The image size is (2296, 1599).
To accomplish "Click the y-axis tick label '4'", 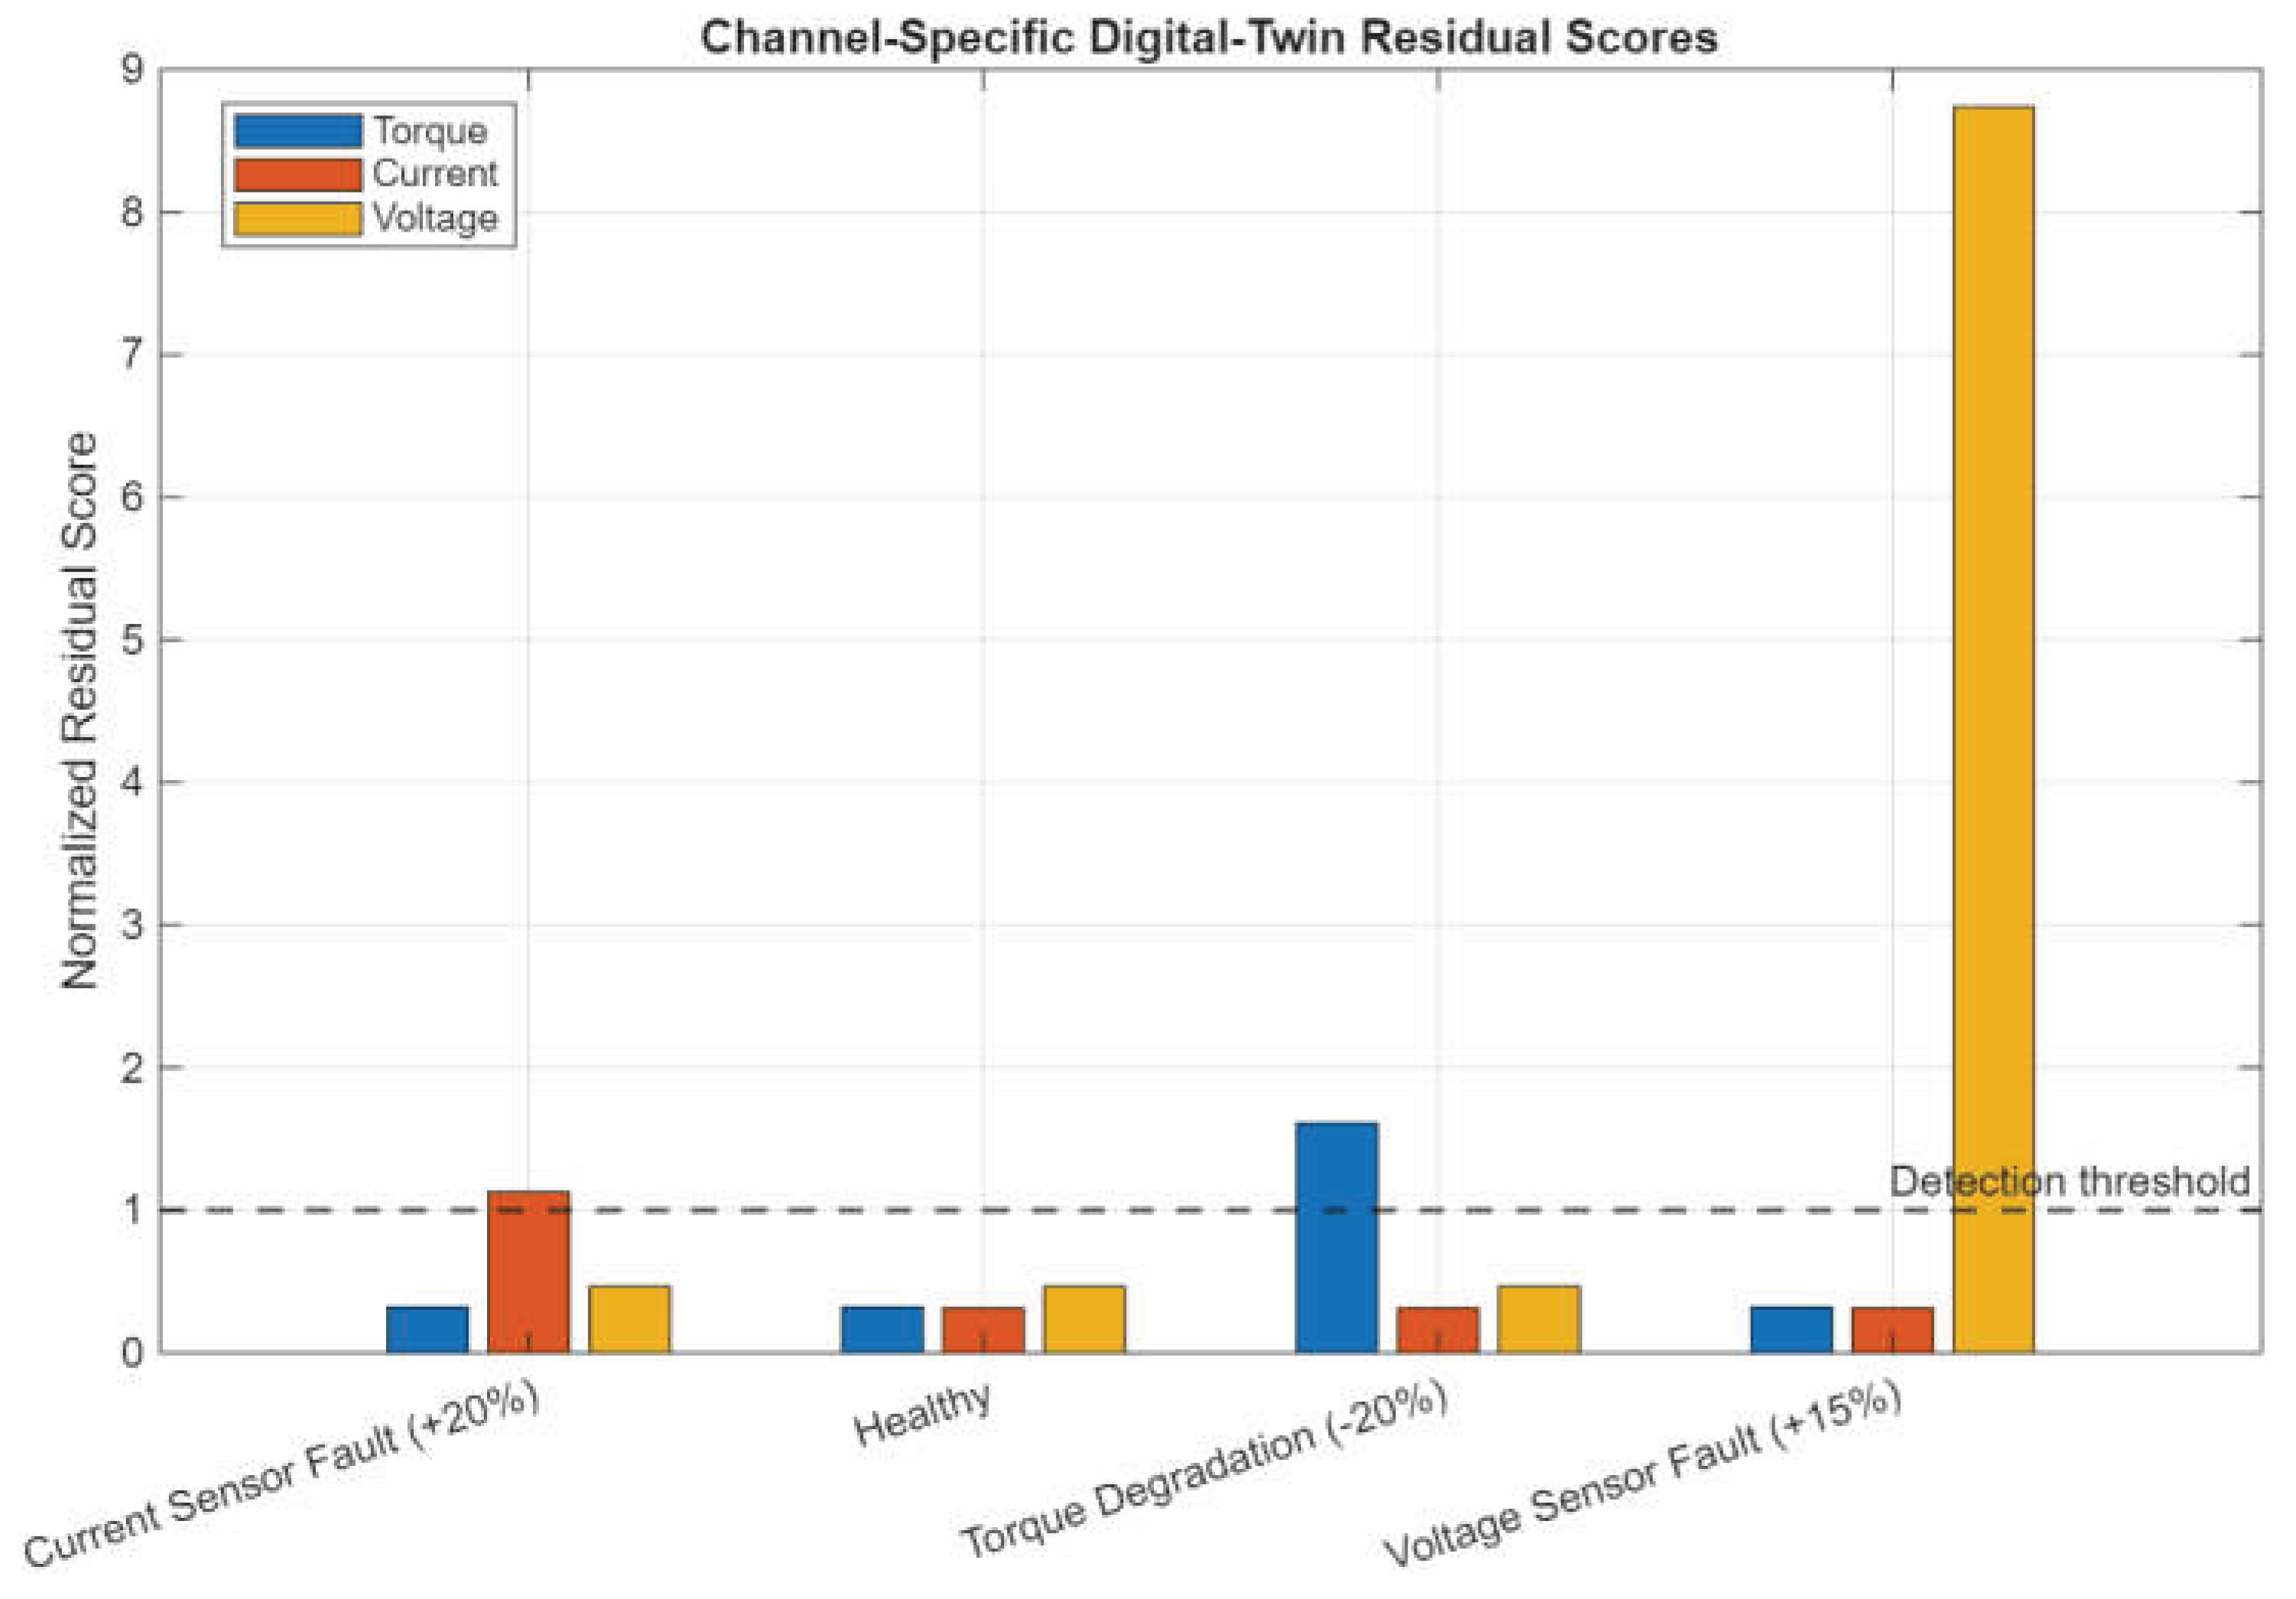I will tap(133, 782).
